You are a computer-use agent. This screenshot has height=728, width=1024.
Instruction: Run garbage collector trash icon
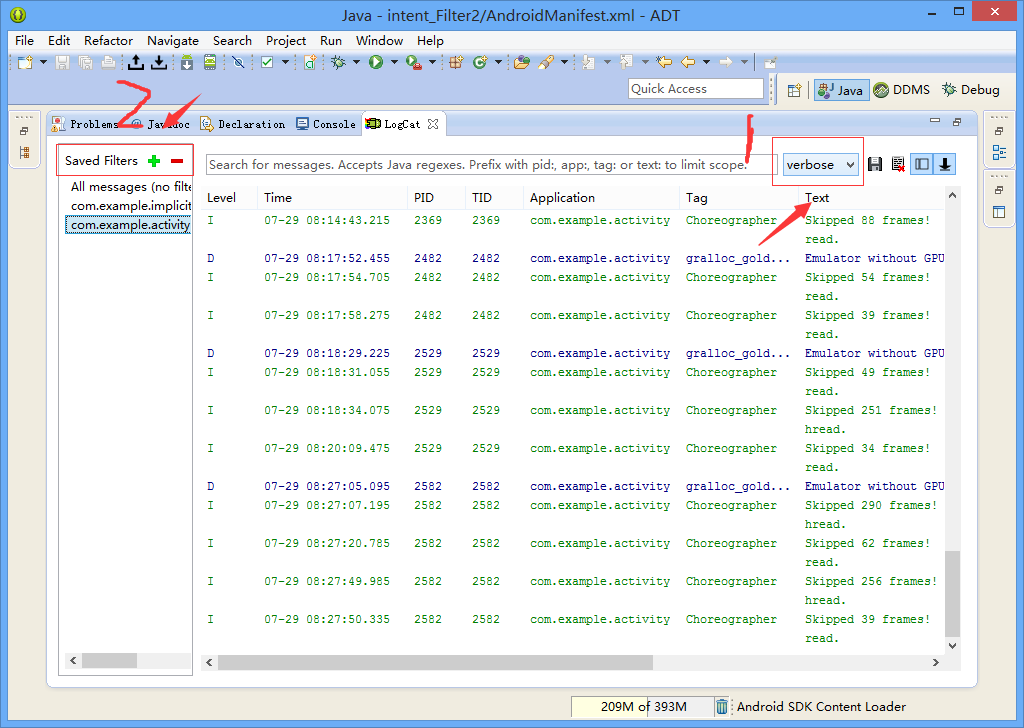pyautogui.click(x=722, y=706)
